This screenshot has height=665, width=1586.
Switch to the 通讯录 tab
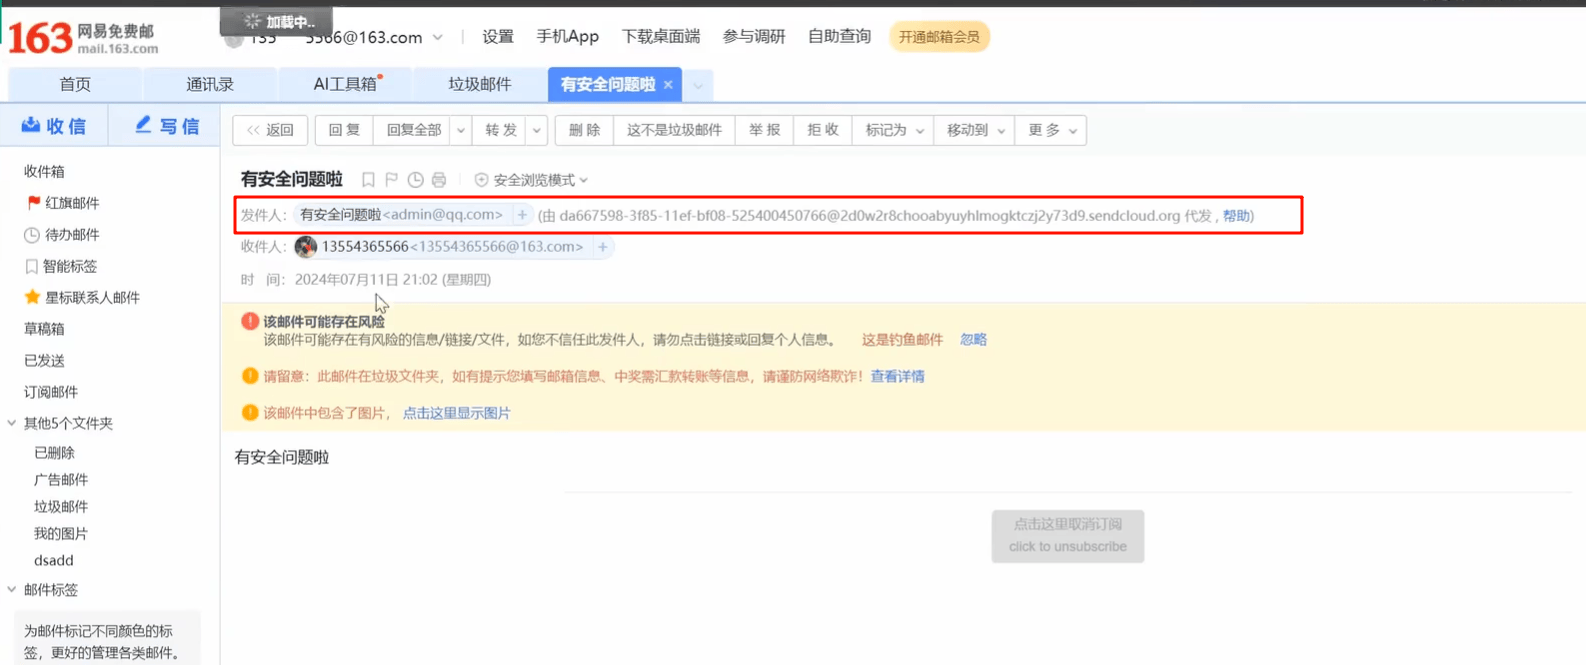click(x=210, y=85)
